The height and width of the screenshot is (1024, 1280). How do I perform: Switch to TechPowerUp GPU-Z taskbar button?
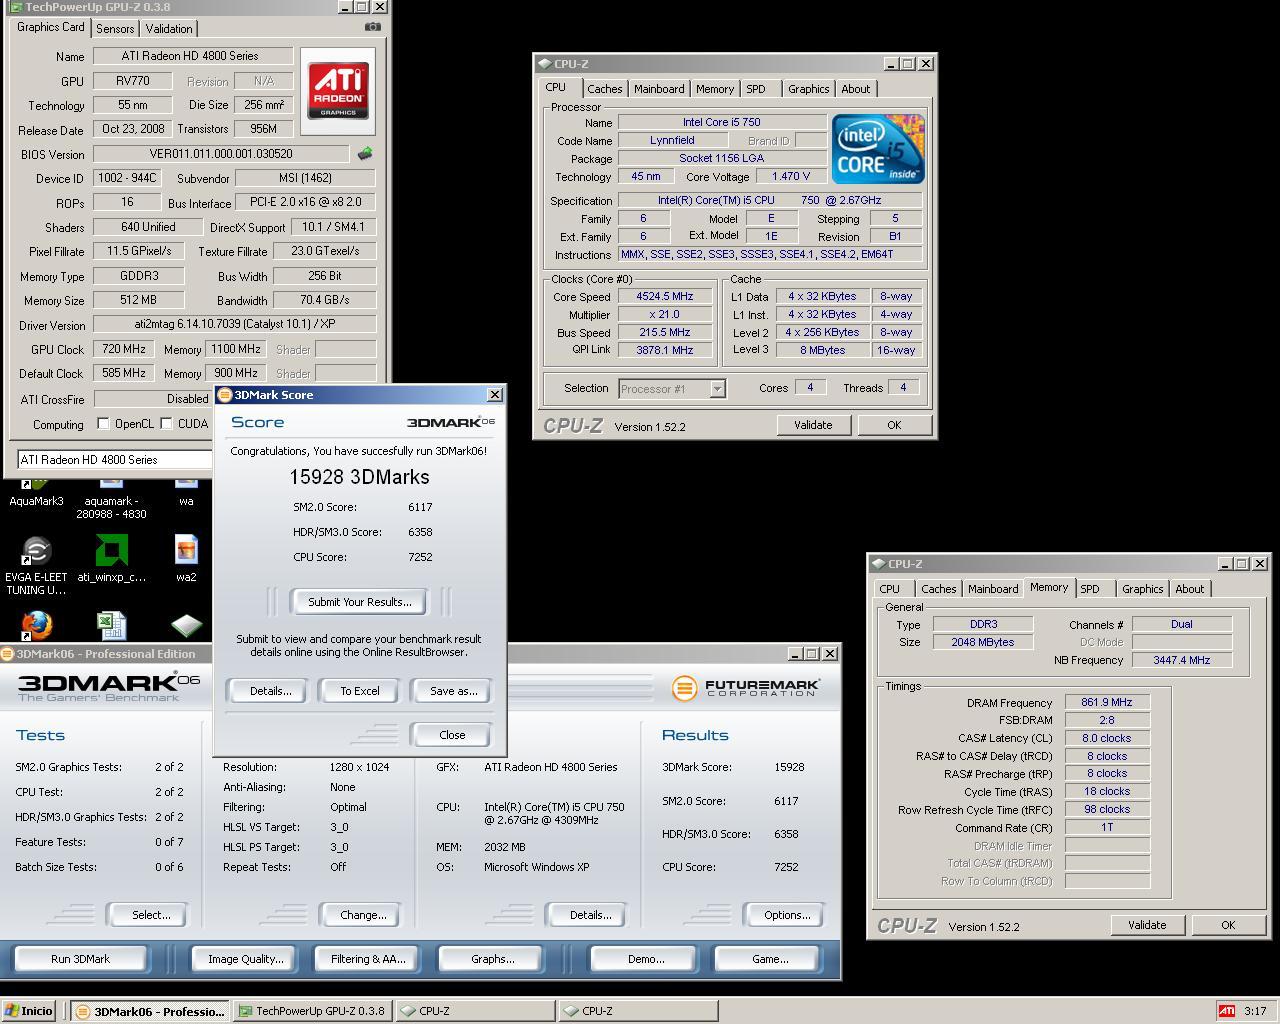[x=312, y=1011]
